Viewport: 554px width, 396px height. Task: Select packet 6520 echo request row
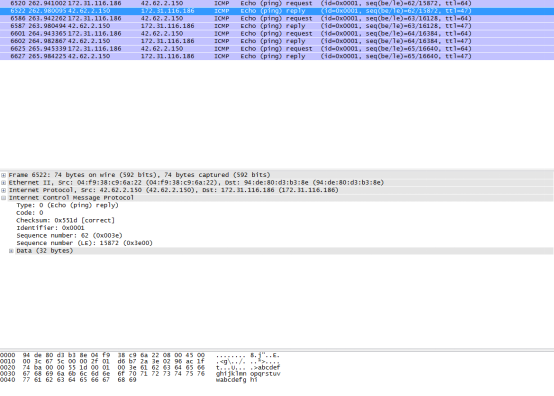click(277, 3)
